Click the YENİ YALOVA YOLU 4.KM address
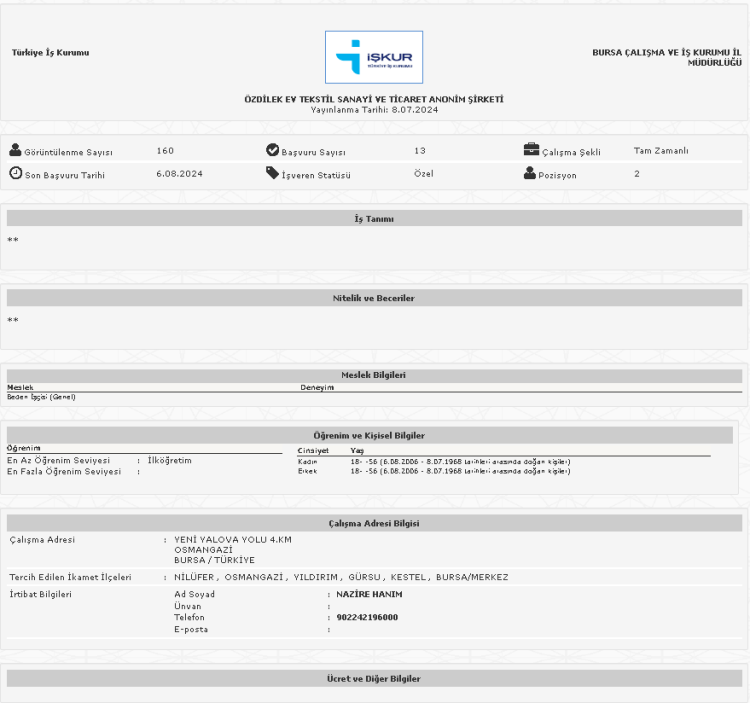 pos(233,540)
